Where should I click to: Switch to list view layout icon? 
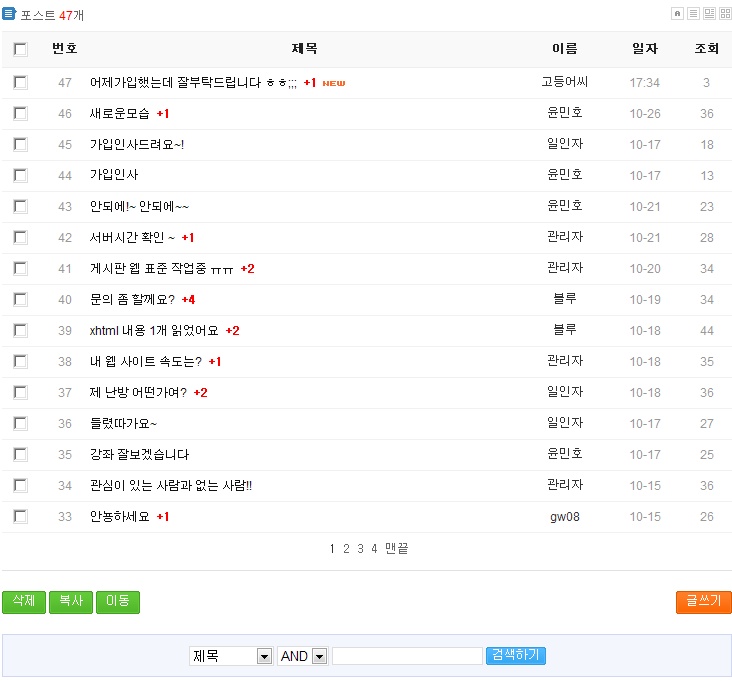point(693,14)
